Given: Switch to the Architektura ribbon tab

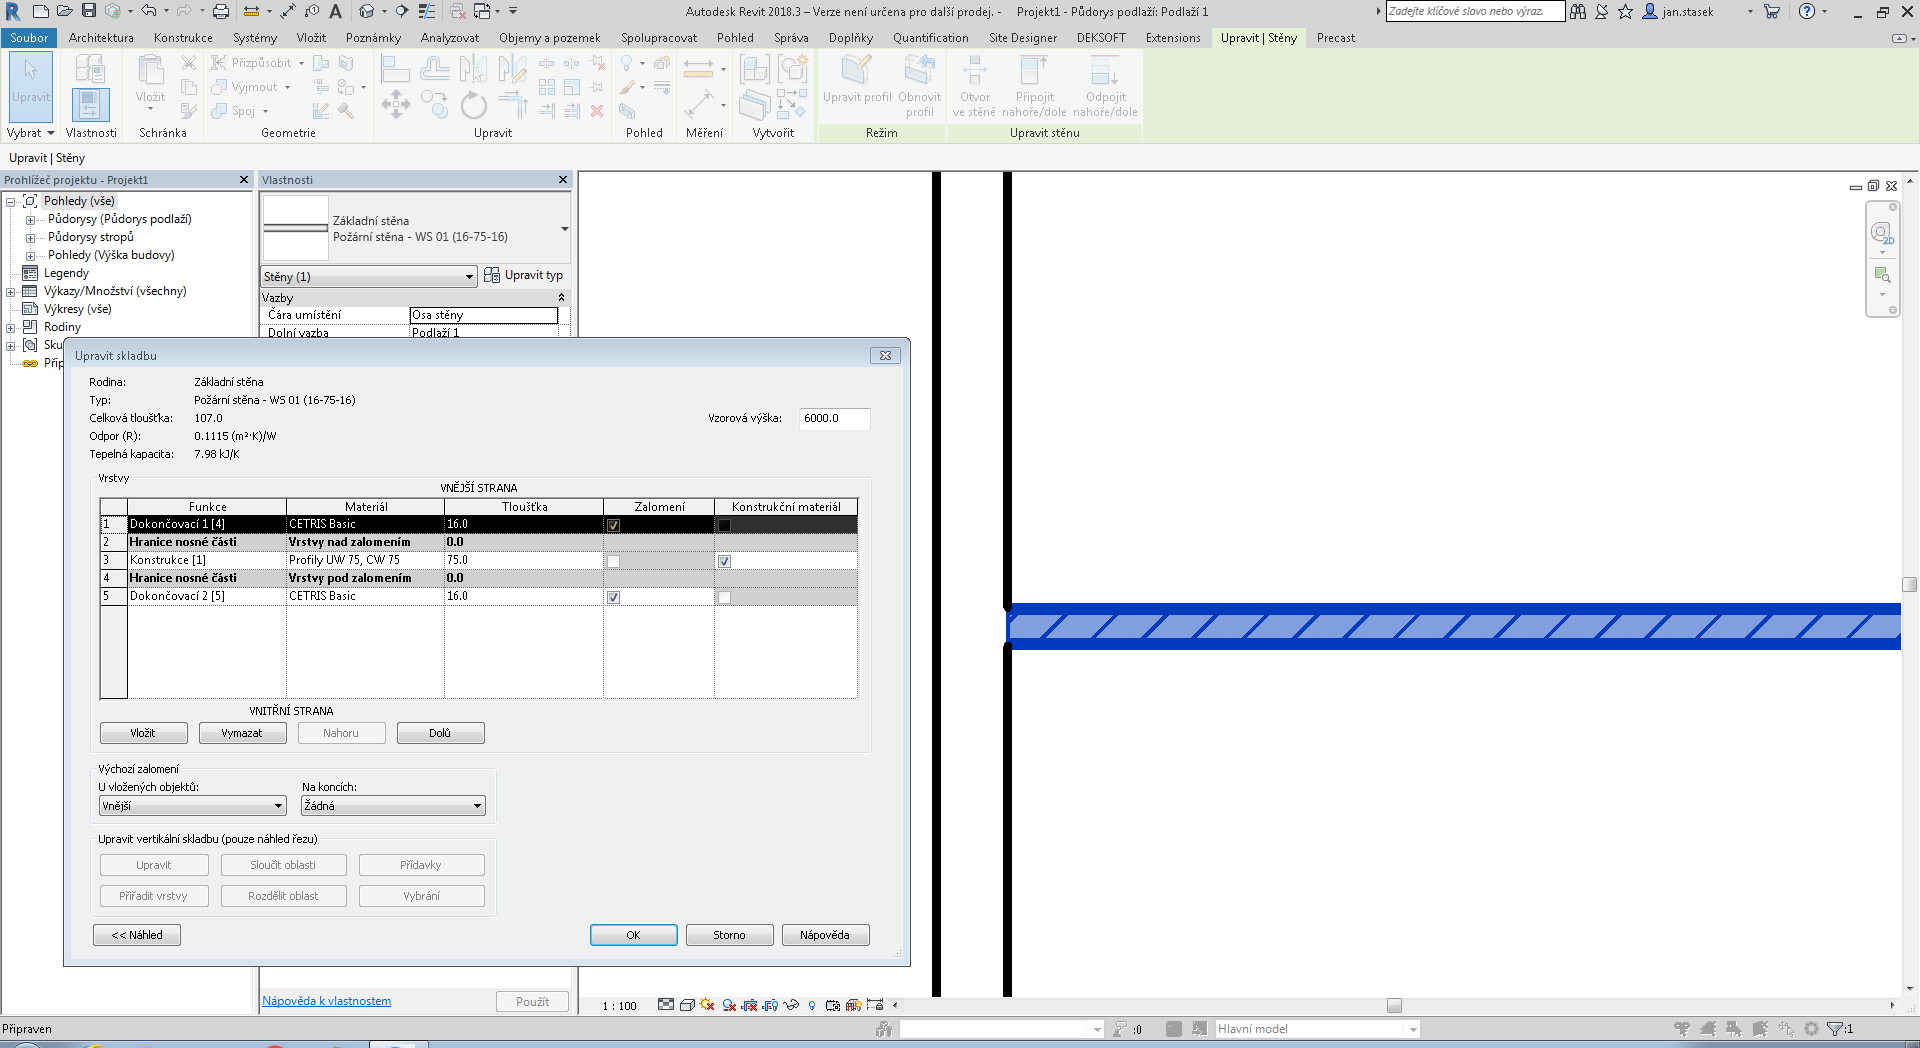Looking at the screenshot, I should pos(101,38).
